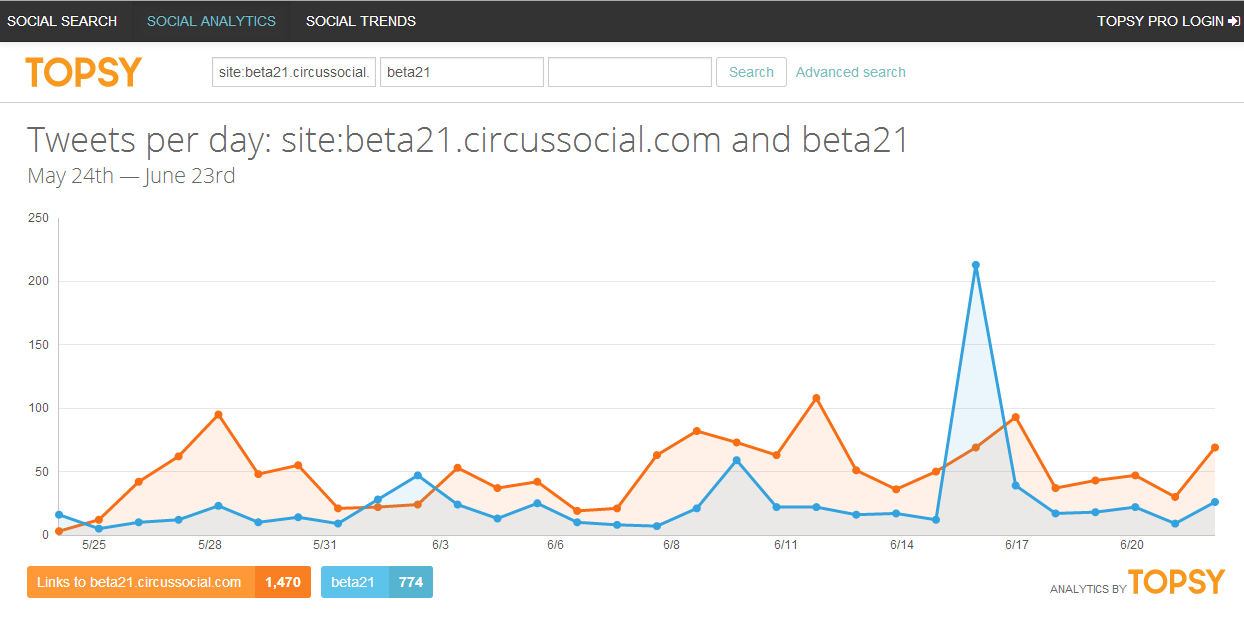This screenshot has height=623, width=1244.
Task: Click the beta21 search term field
Action: (x=461, y=72)
